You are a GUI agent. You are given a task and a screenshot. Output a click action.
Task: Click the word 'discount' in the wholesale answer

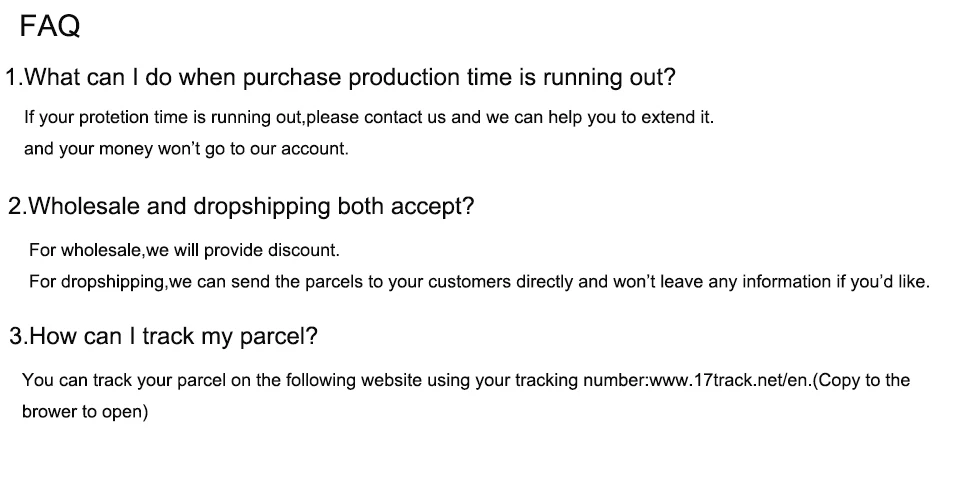pos(309,249)
